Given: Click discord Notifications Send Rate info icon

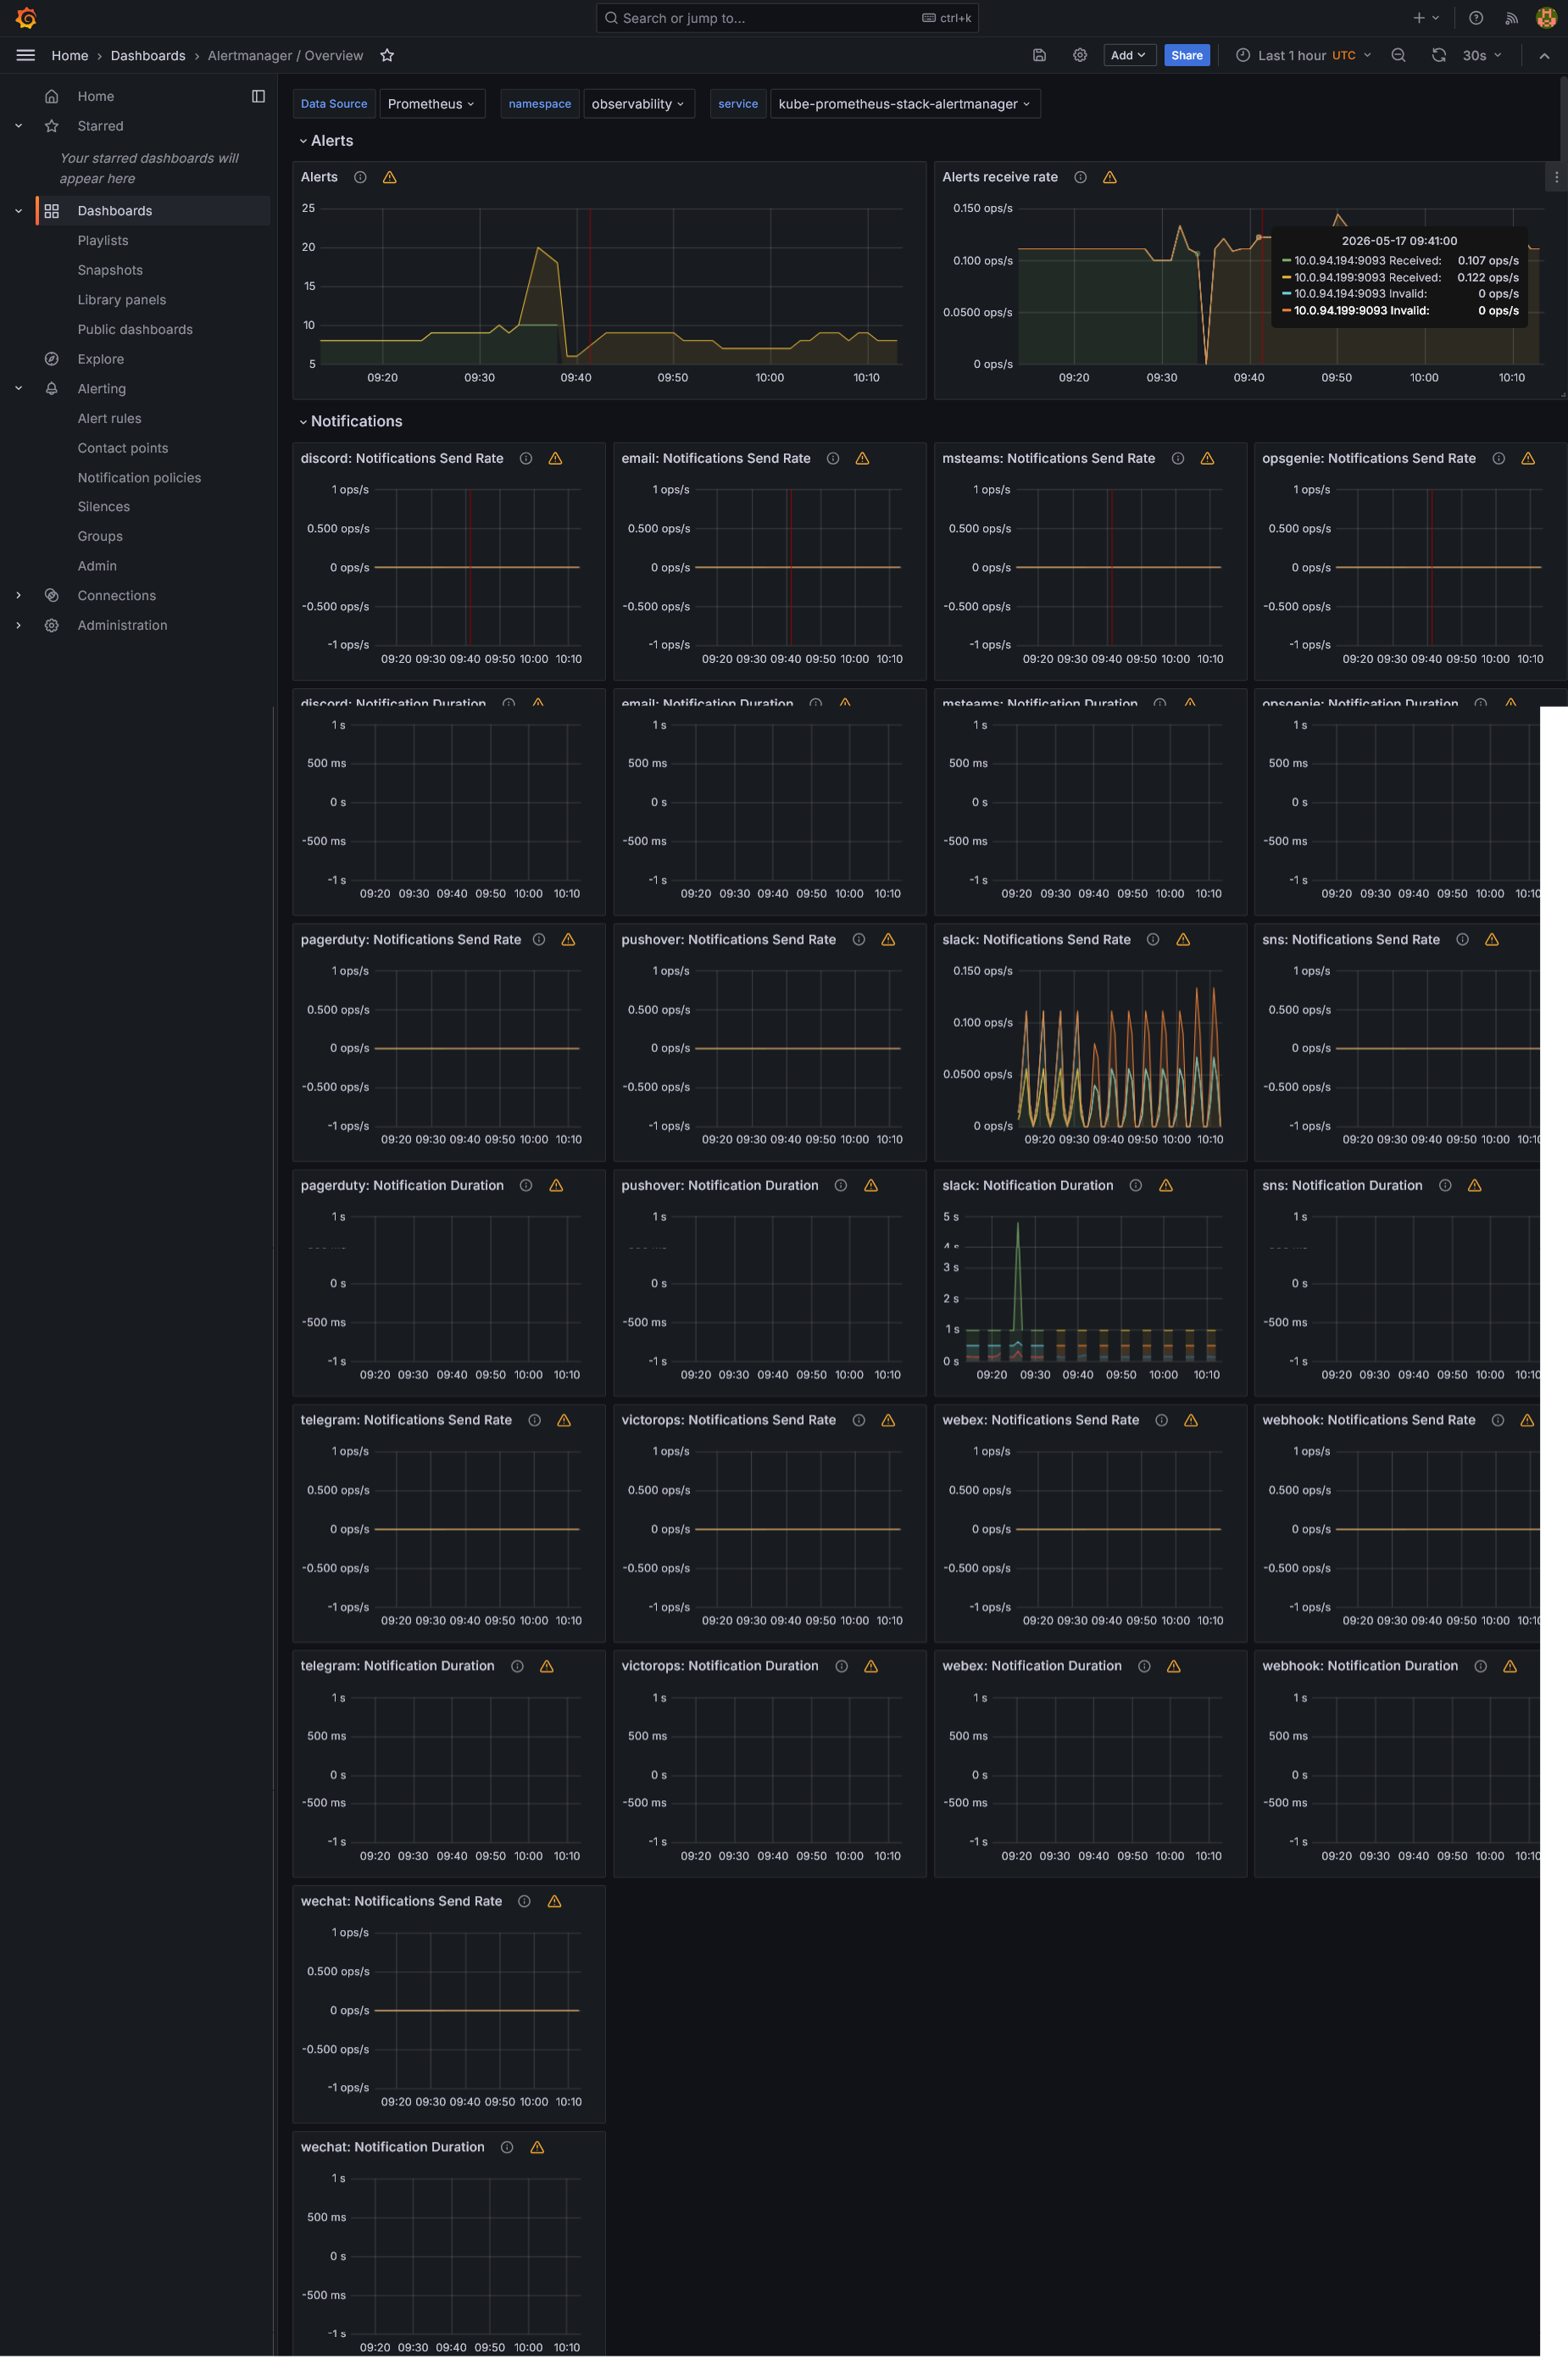Looking at the screenshot, I should (x=525, y=458).
